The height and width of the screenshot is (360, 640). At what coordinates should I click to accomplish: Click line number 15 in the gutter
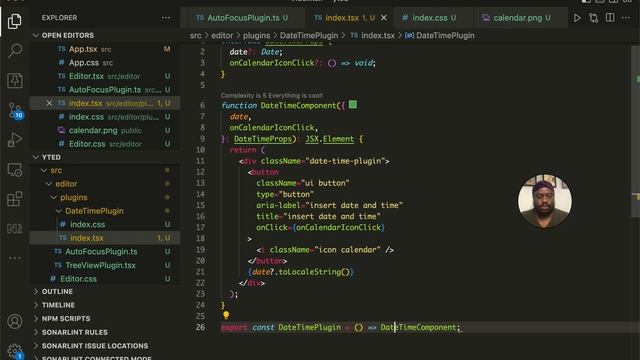pyautogui.click(x=200, y=205)
